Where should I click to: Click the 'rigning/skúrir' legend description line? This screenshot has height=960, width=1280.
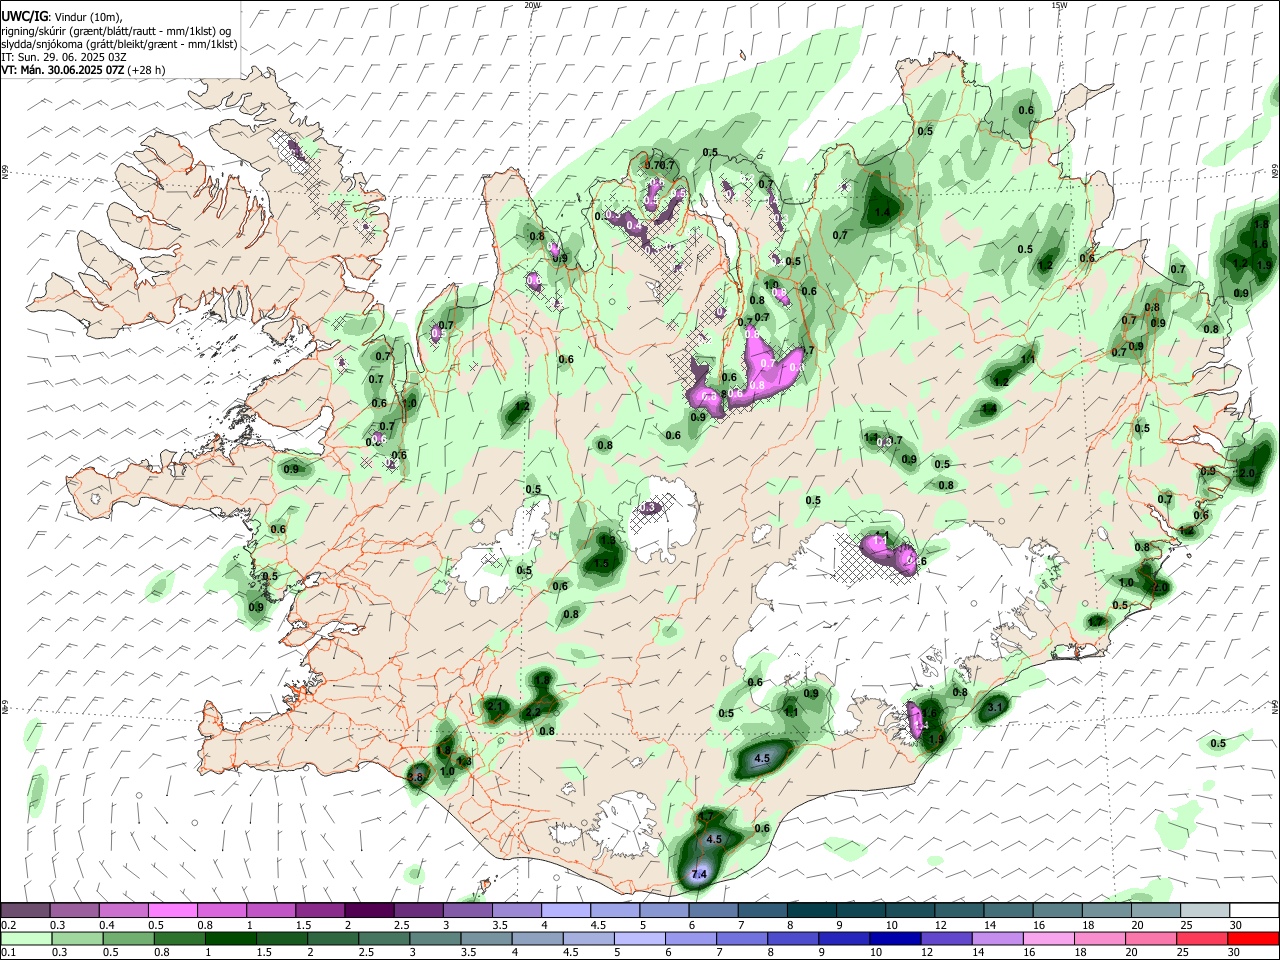click(x=116, y=31)
